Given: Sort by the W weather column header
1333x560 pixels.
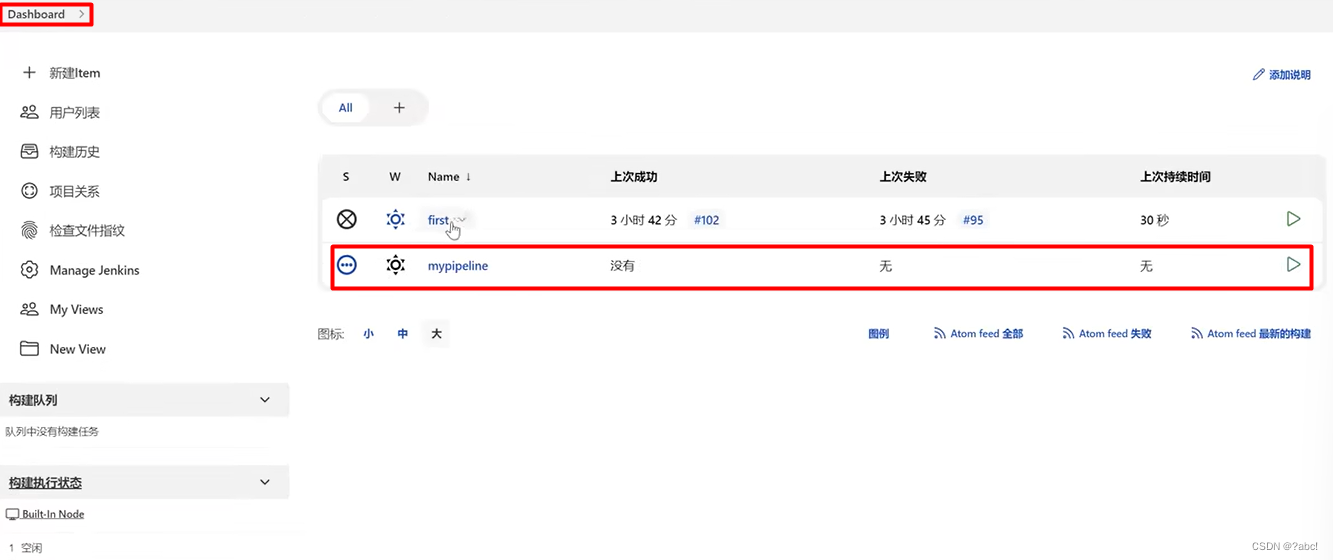Looking at the screenshot, I should click(x=395, y=177).
